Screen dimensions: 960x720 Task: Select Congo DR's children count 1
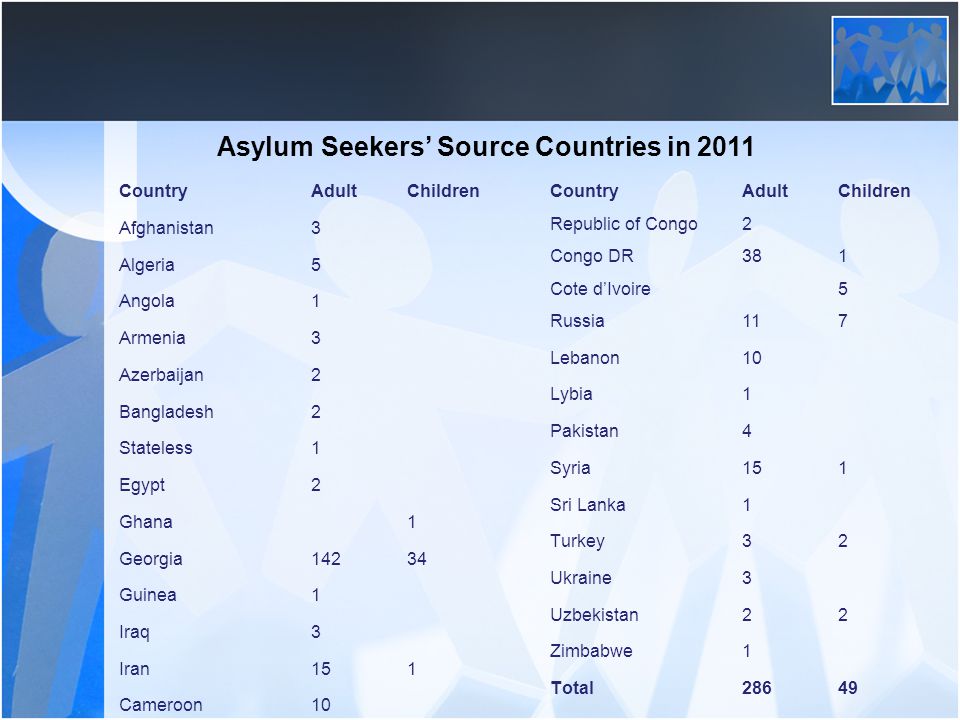[x=843, y=256]
